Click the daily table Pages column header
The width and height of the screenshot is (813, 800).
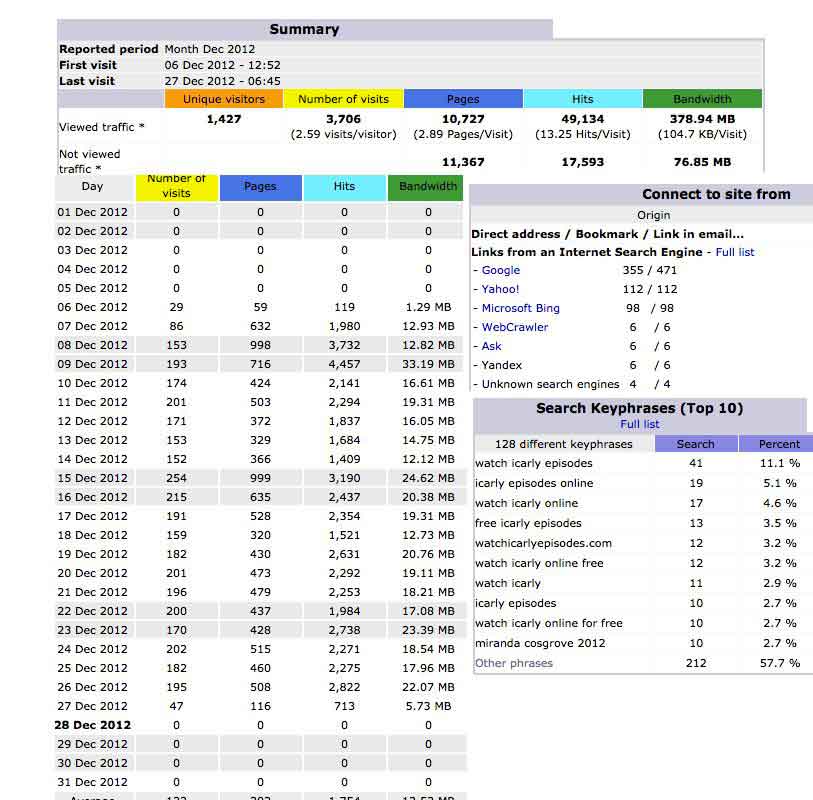pos(260,187)
